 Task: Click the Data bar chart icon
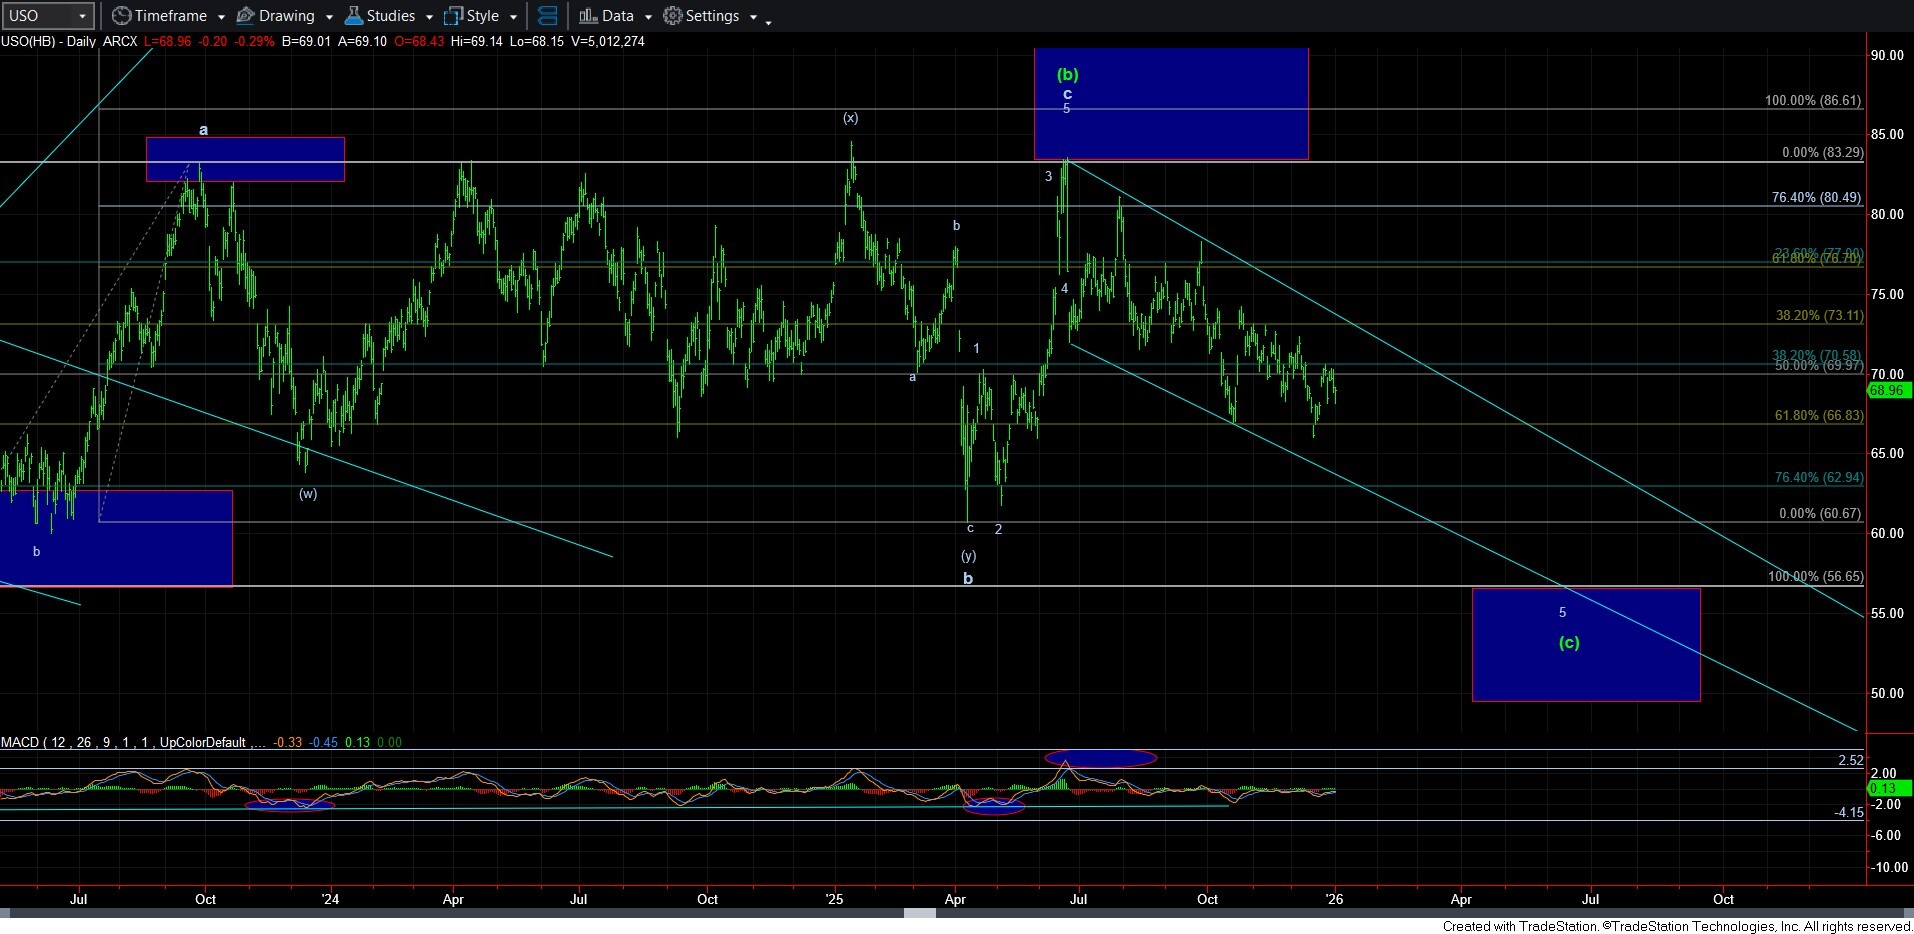[588, 16]
